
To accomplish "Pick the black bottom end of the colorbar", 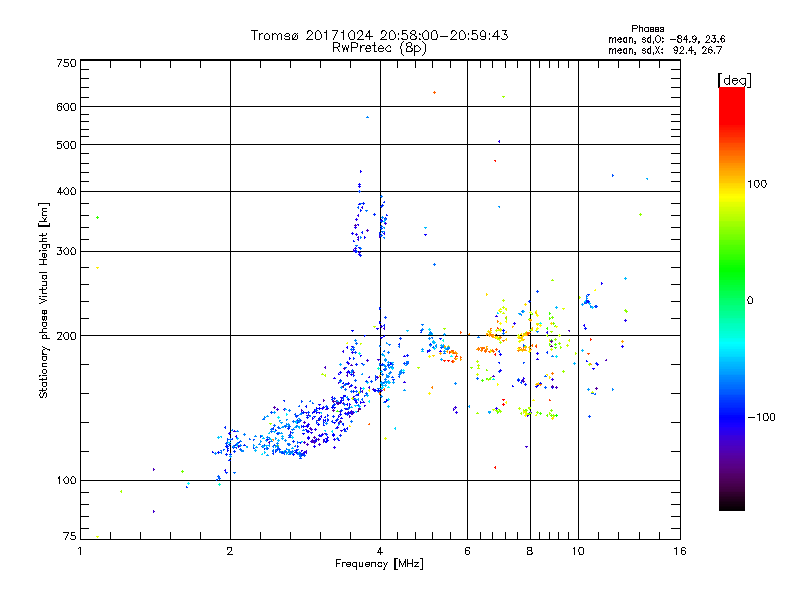I will pyautogui.click(x=732, y=503).
